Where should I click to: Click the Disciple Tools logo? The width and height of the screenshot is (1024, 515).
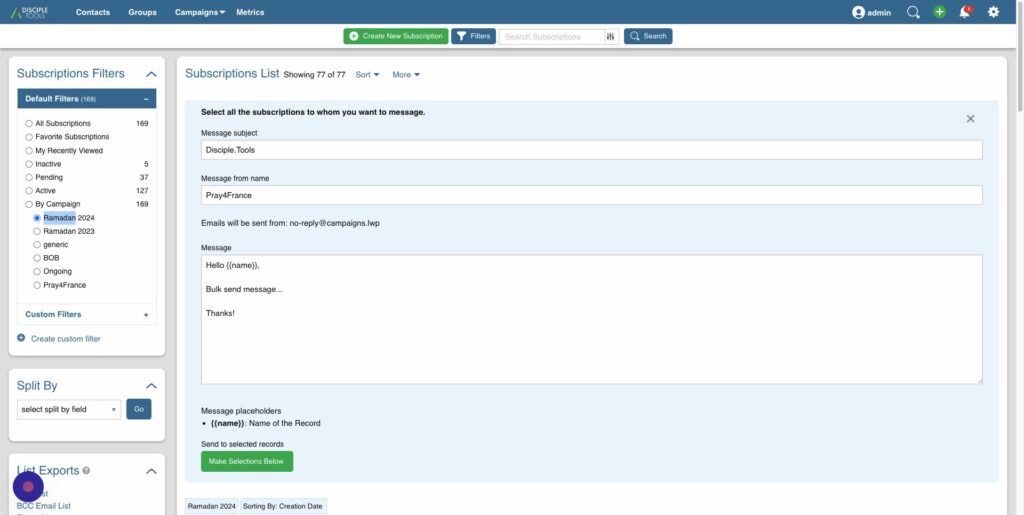point(28,12)
